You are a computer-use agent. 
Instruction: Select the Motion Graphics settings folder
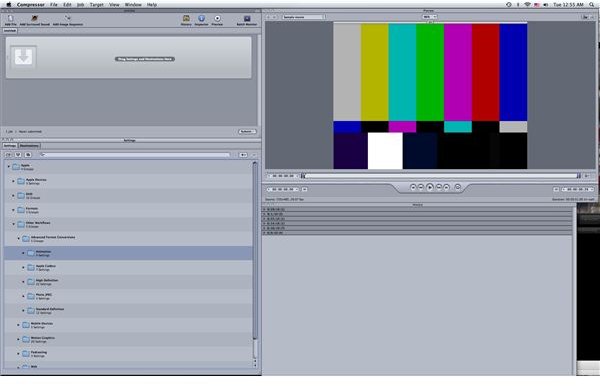(x=129, y=339)
